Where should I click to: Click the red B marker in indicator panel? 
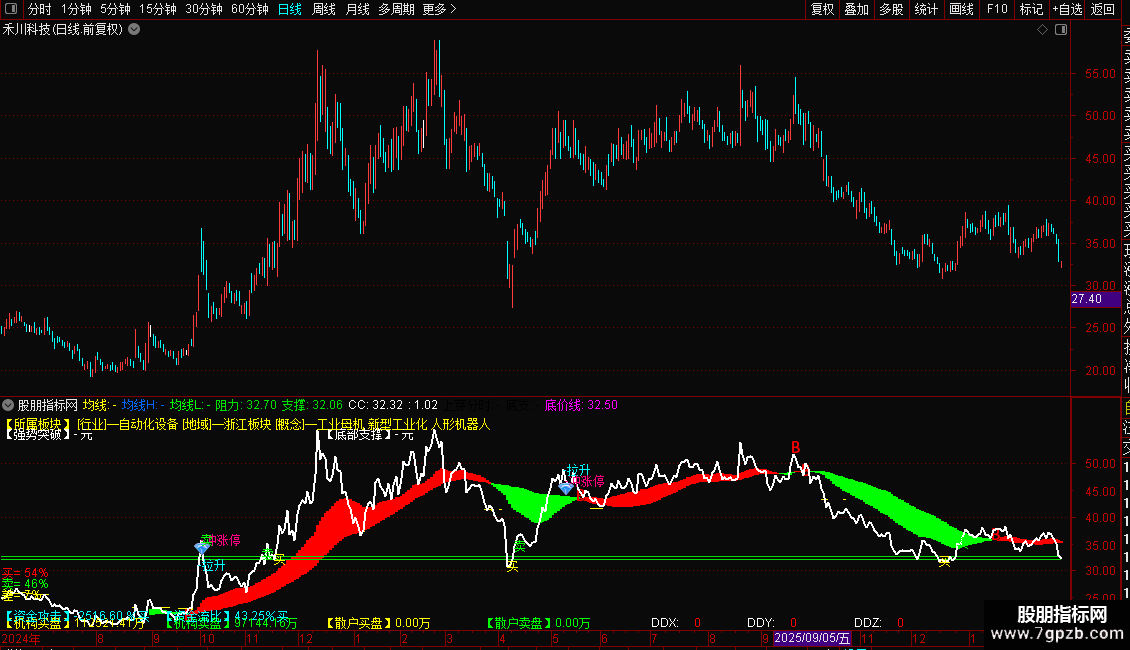[x=796, y=448]
